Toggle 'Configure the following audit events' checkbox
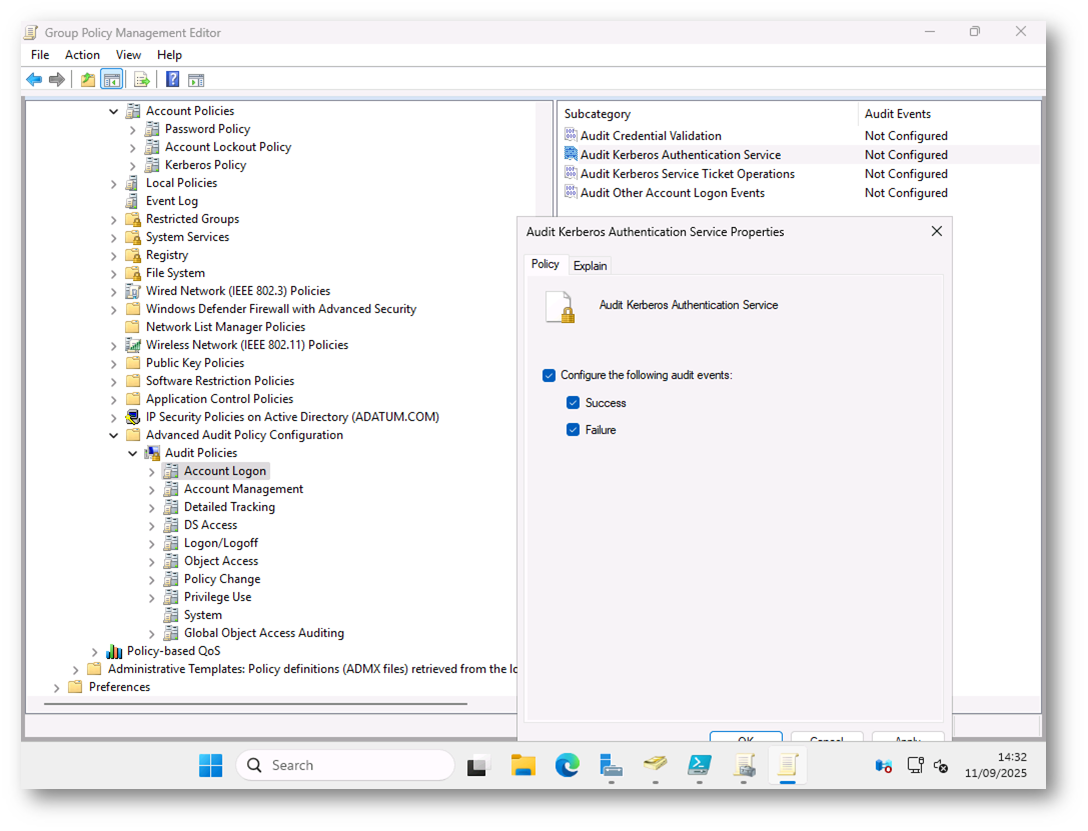 (x=549, y=376)
